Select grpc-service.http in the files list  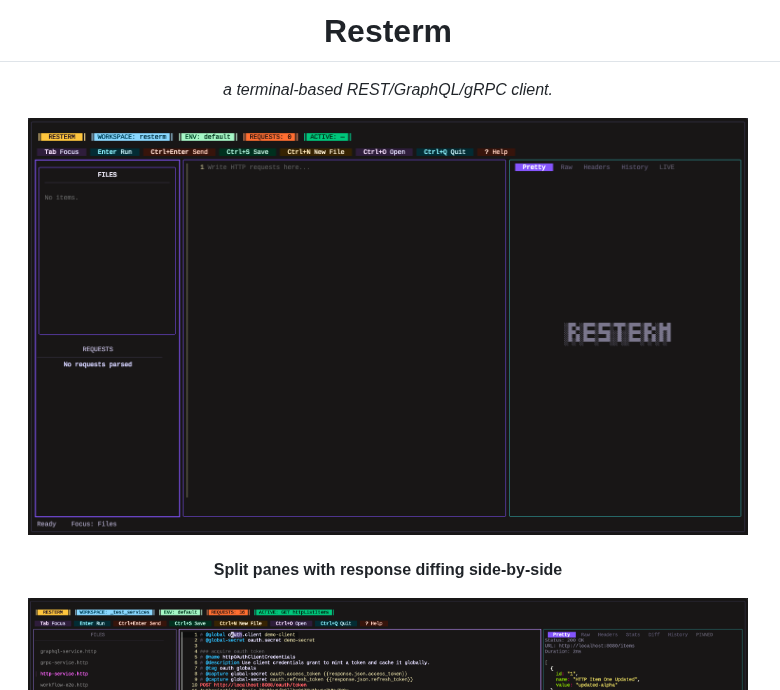coord(64,663)
